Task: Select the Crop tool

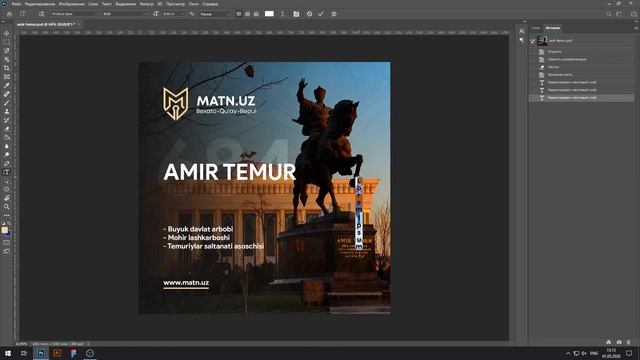Action: point(7,68)
